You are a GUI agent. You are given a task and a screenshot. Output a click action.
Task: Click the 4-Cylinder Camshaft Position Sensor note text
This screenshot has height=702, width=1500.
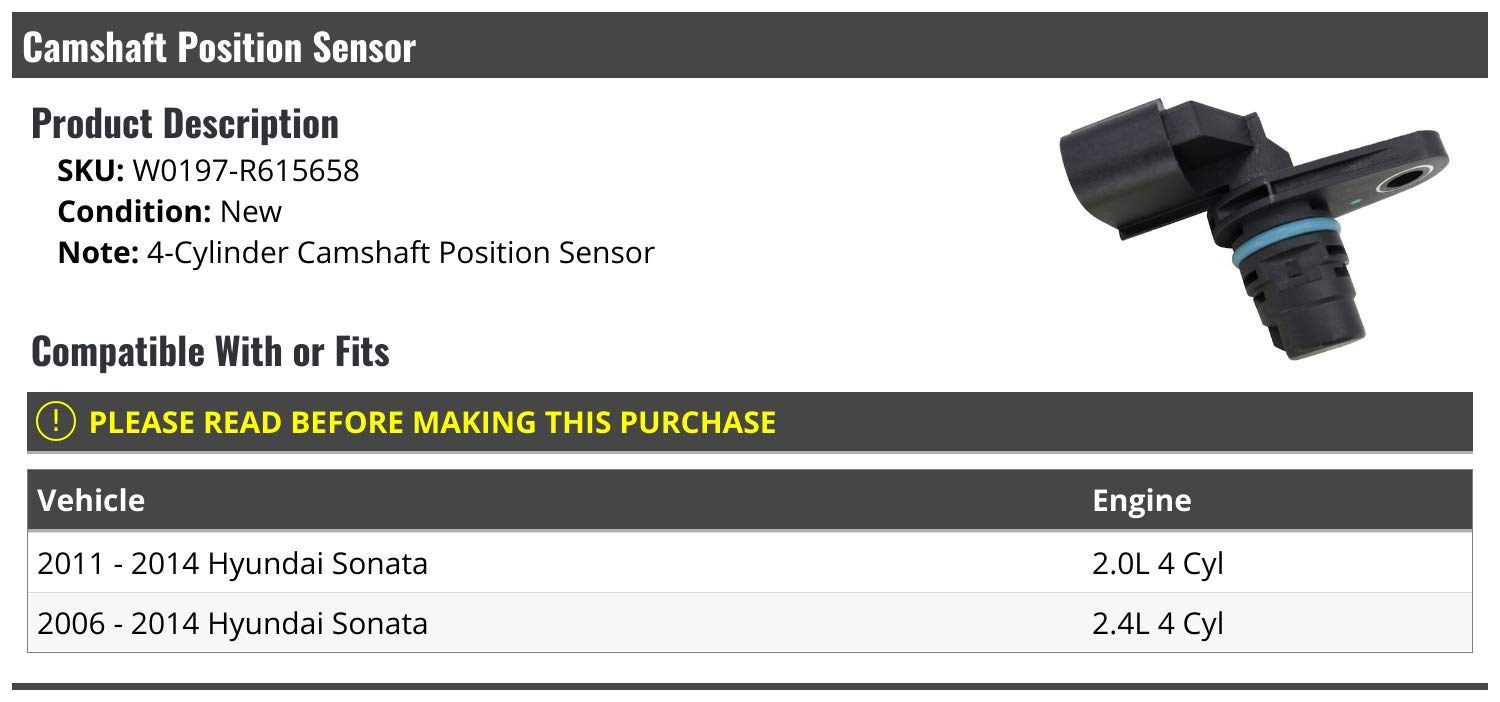(x=400, y=253)
